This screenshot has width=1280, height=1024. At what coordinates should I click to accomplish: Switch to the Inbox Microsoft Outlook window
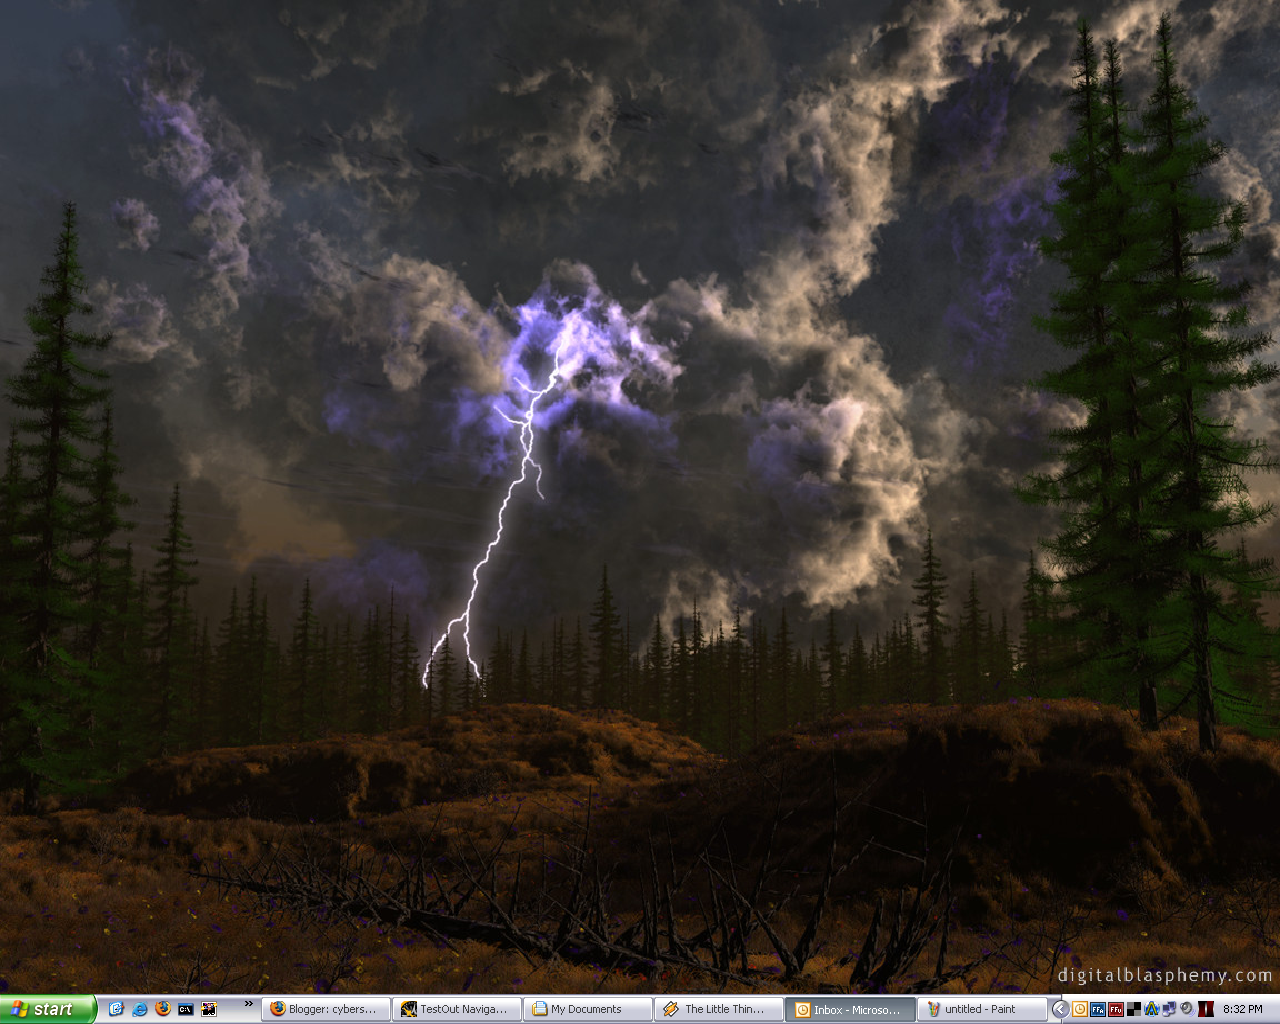click(850, 1009)
